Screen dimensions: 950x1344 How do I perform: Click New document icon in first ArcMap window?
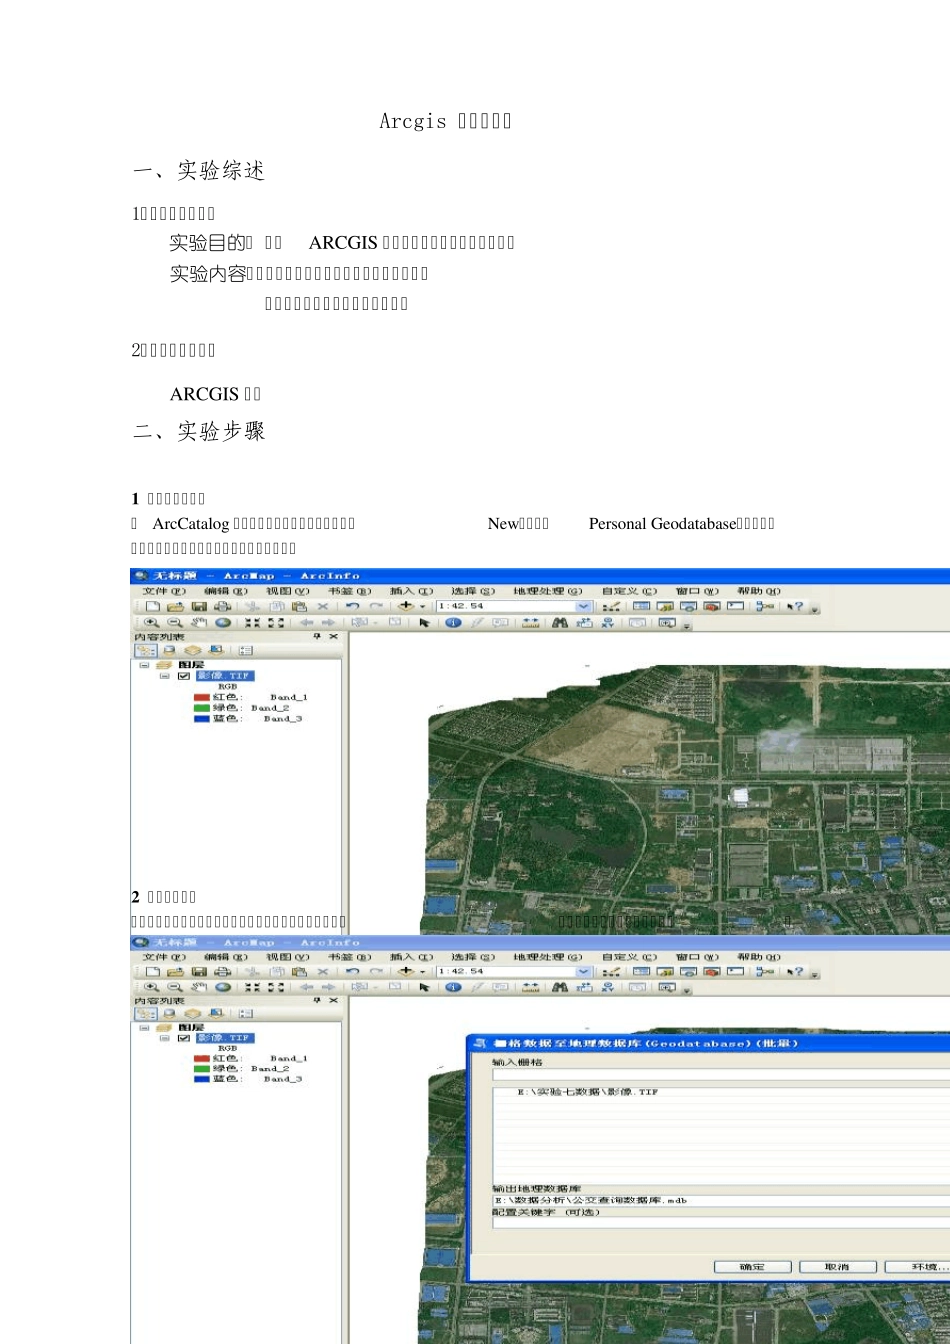(152, 606)
